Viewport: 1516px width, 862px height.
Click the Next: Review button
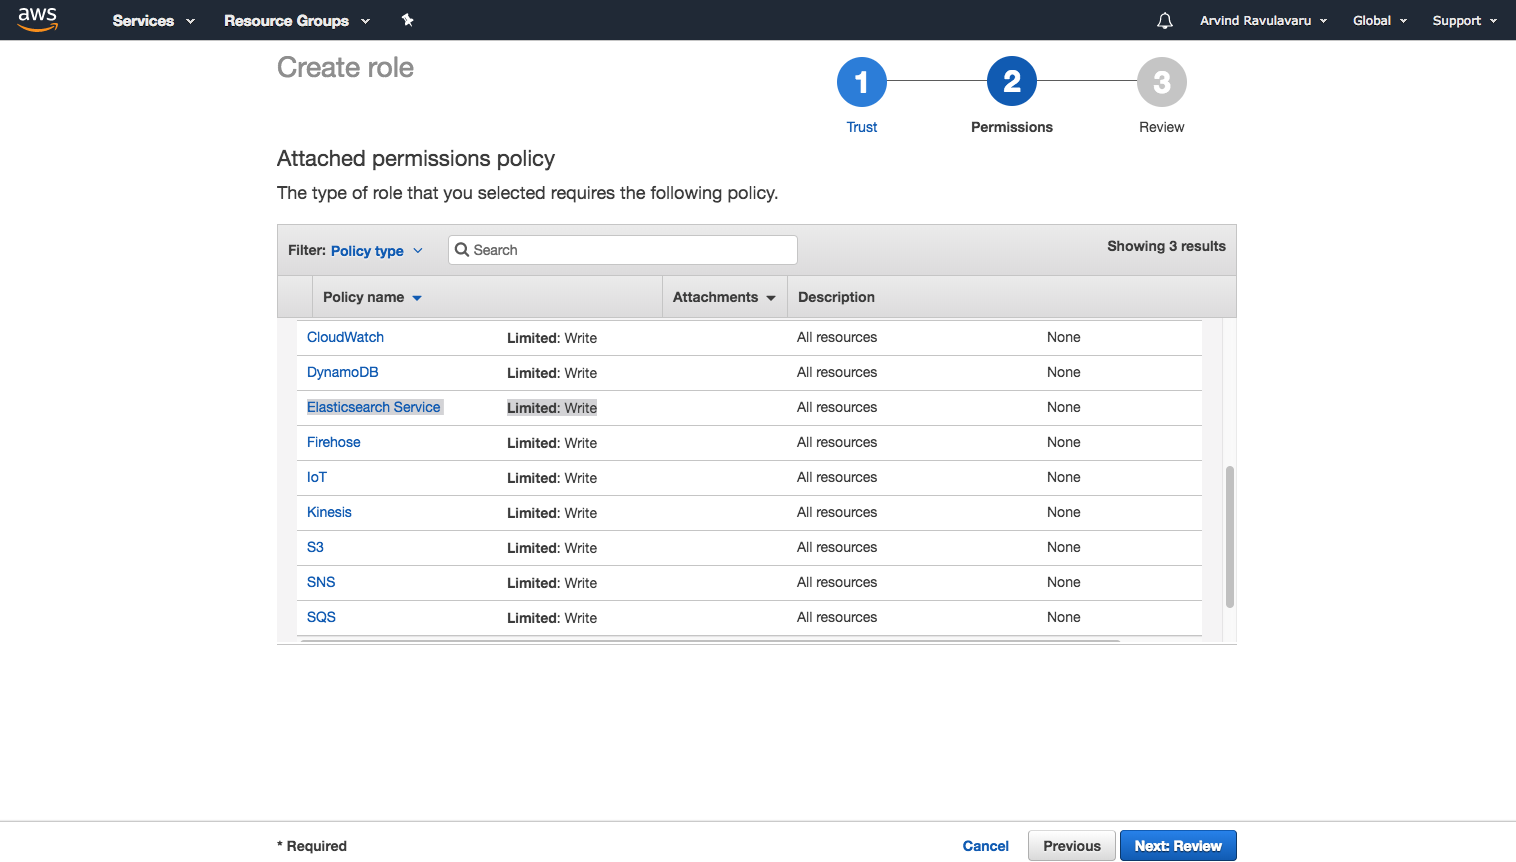point(1178,846)
